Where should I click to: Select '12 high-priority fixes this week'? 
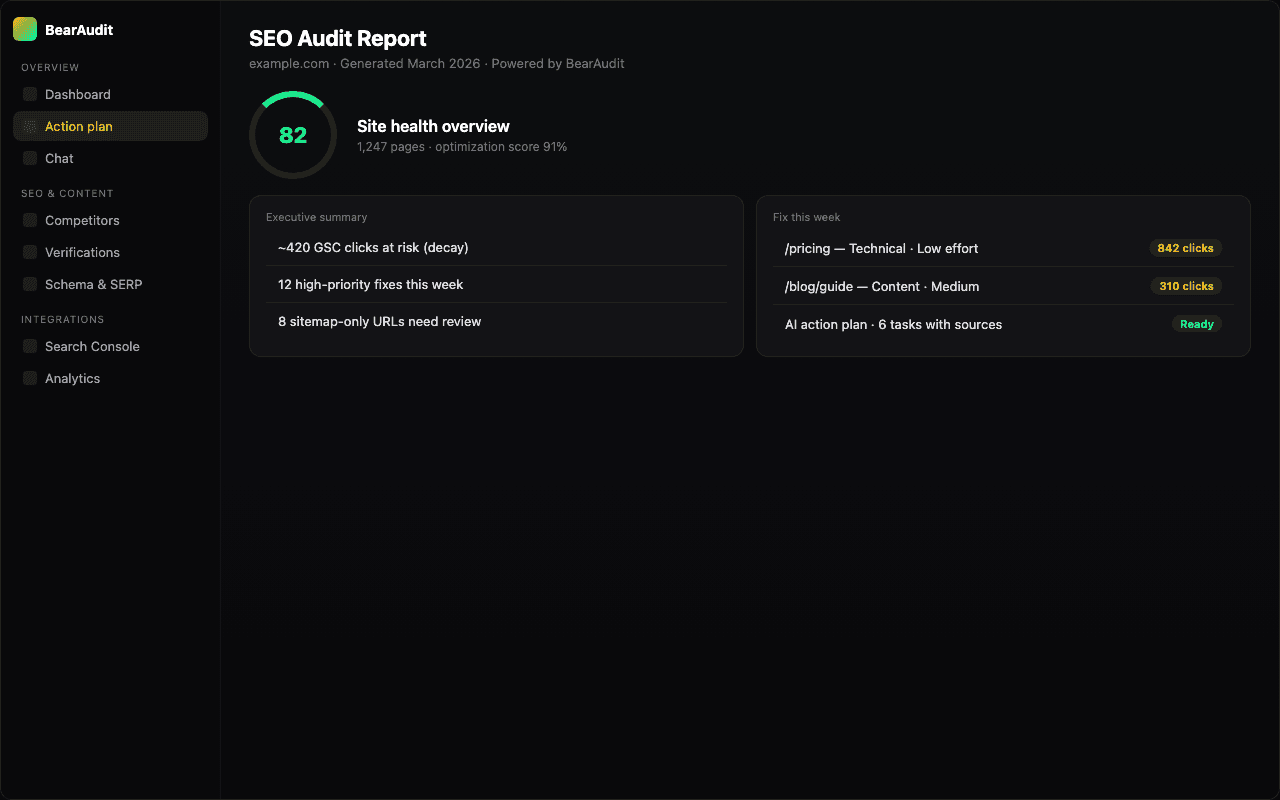point(496,284)
